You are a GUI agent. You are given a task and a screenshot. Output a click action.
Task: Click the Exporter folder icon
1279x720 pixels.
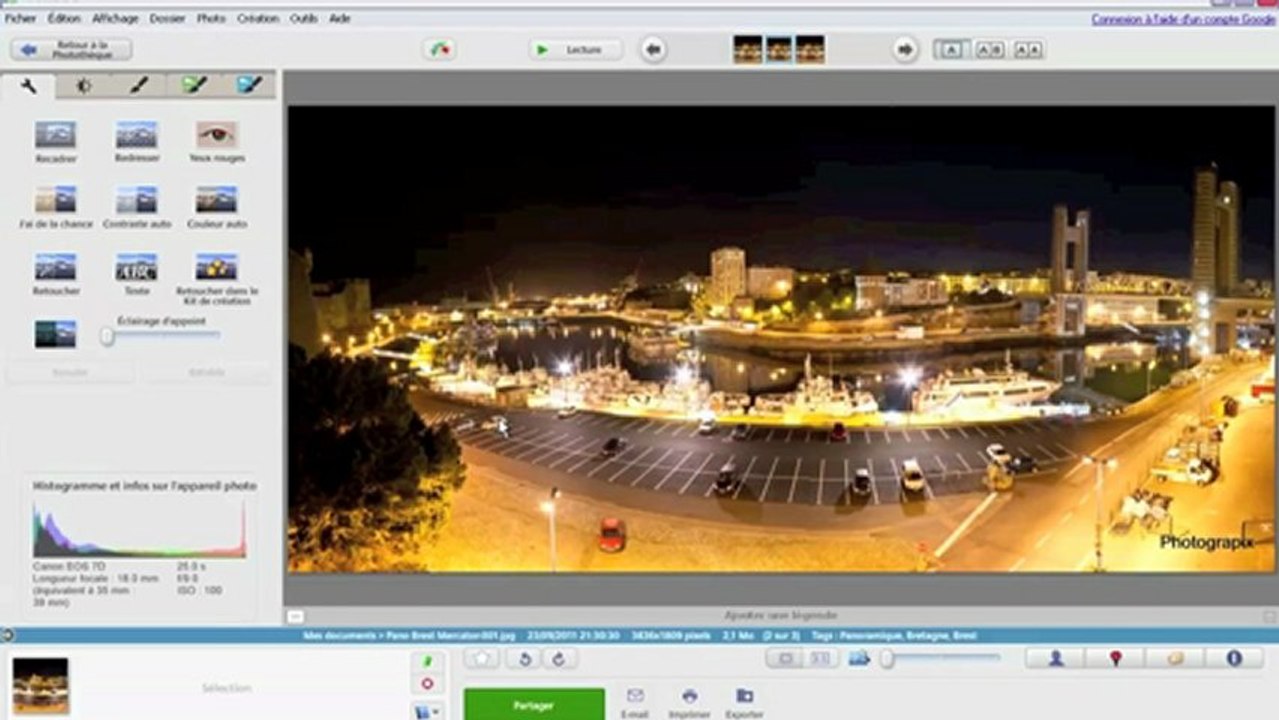coord(744,696)
